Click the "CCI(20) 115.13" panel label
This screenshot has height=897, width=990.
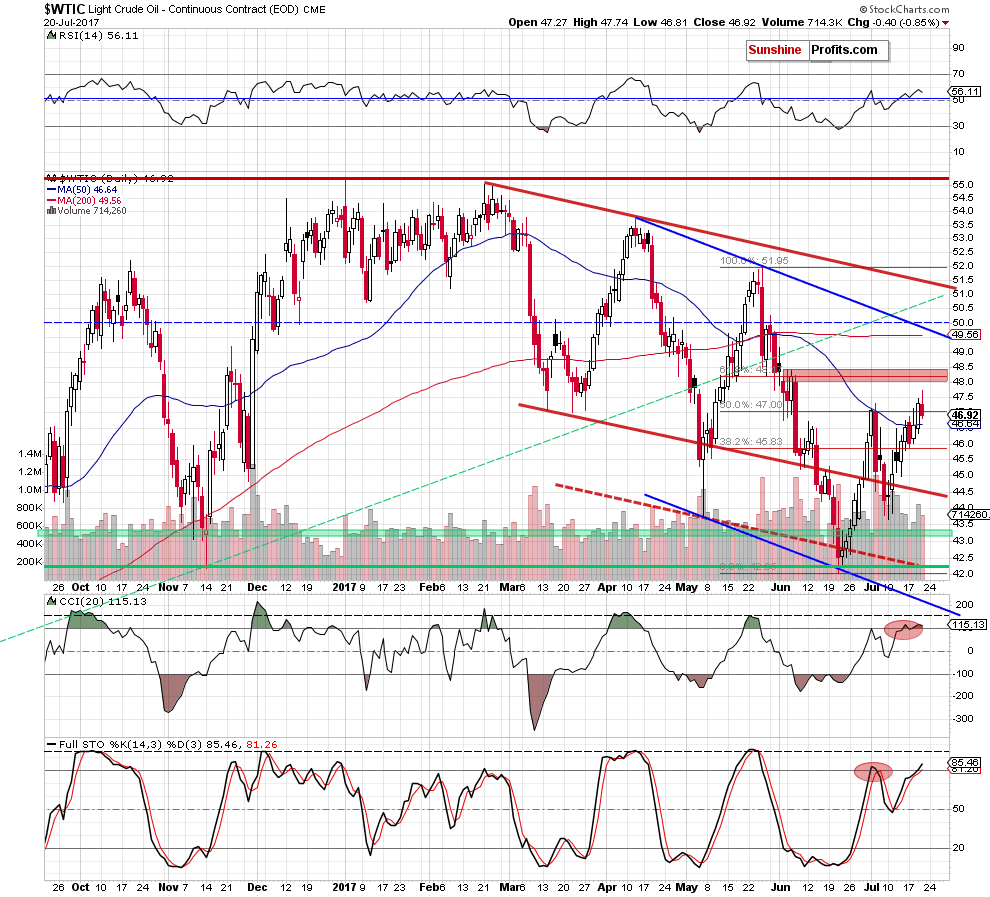click(x=102, y=602)
